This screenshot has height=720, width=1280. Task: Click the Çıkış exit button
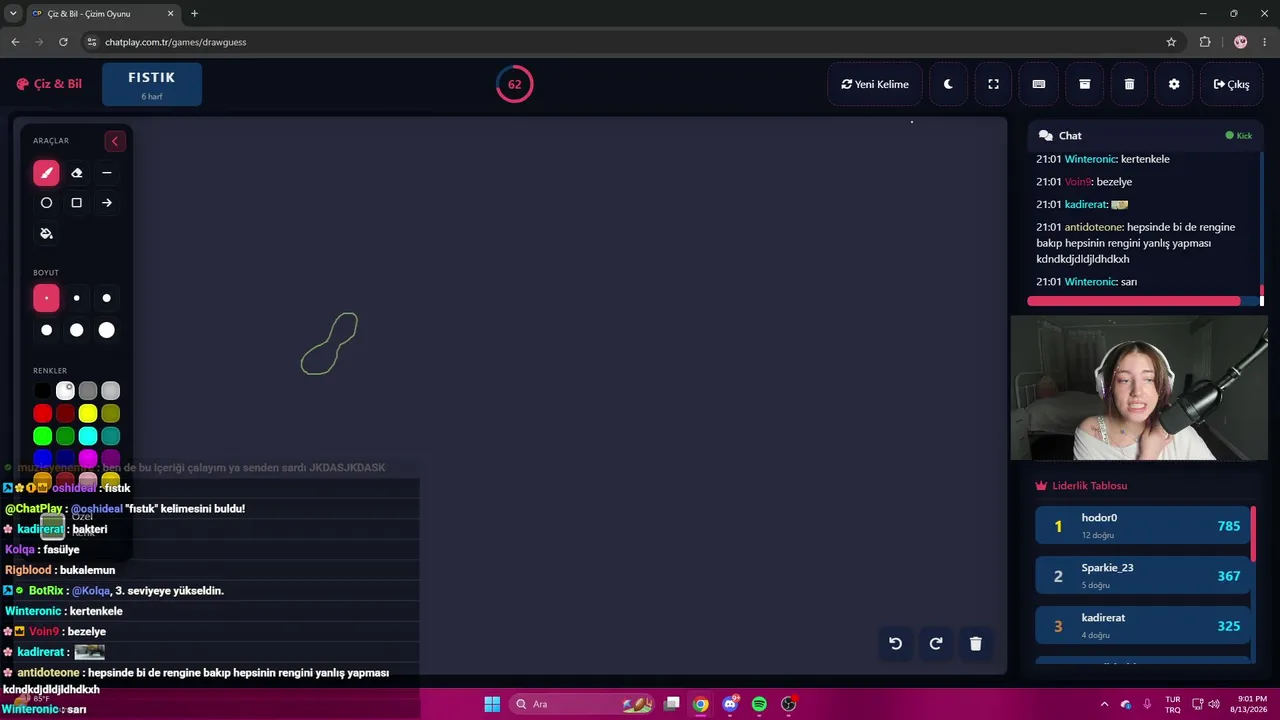pos(1231,84)
